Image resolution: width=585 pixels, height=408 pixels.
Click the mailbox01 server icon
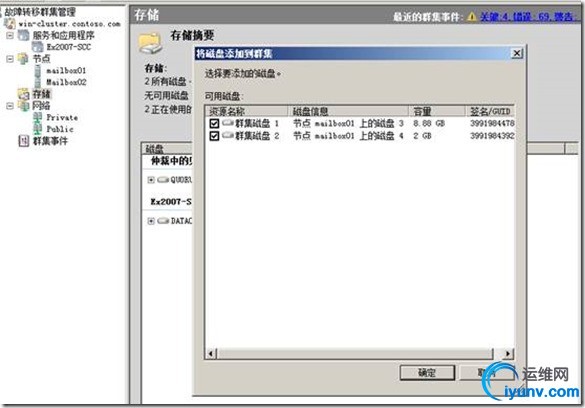(x=38, y=70)
